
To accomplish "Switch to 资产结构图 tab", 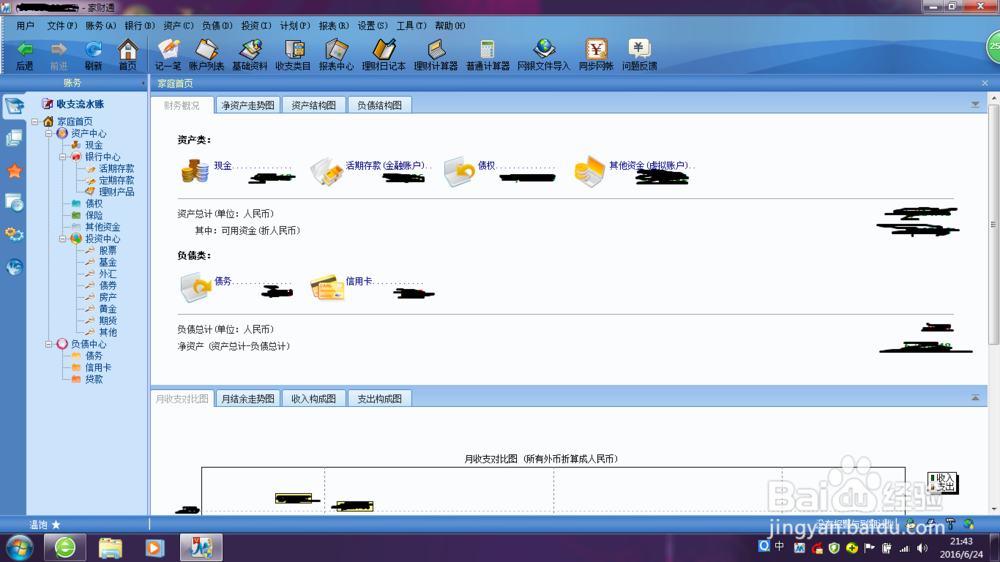I will point(313,105).
